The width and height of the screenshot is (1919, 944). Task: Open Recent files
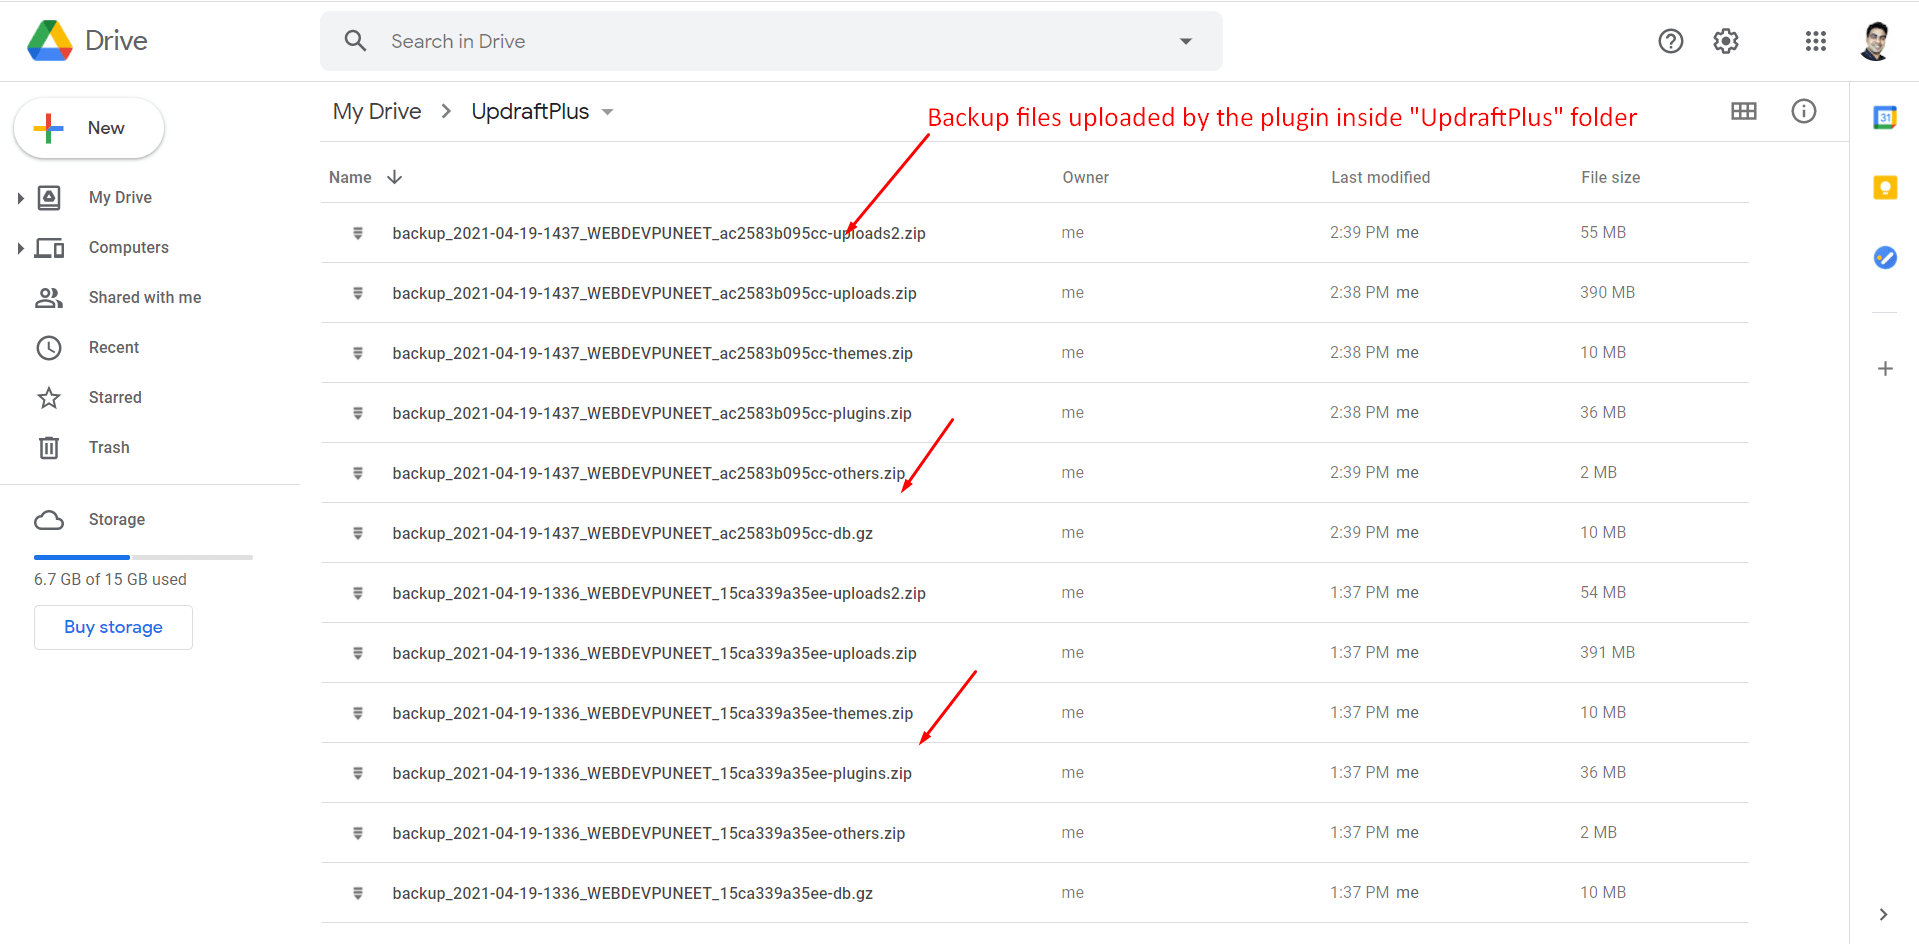click(114, 348)
